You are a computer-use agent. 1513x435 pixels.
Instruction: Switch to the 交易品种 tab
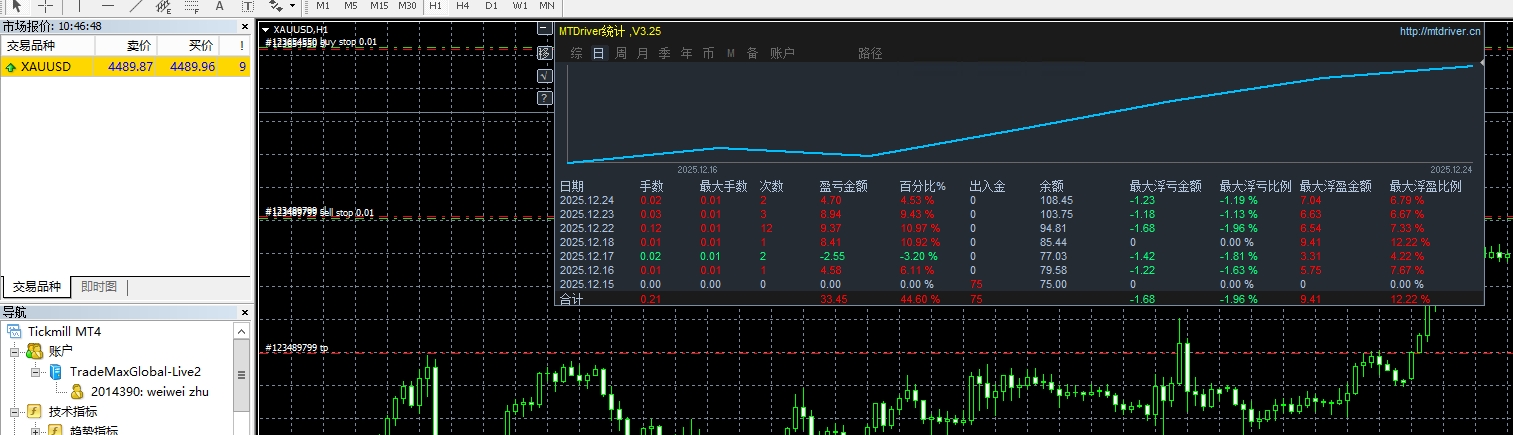(x=37, y=287)
